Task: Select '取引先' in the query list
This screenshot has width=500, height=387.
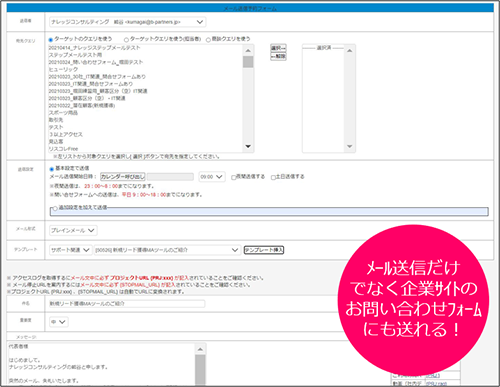Action: (x=56, y=120)
